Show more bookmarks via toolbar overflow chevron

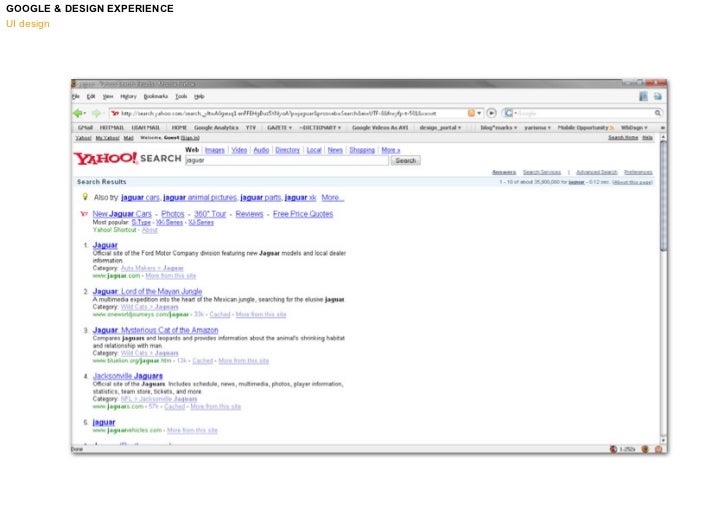point(663,127)
